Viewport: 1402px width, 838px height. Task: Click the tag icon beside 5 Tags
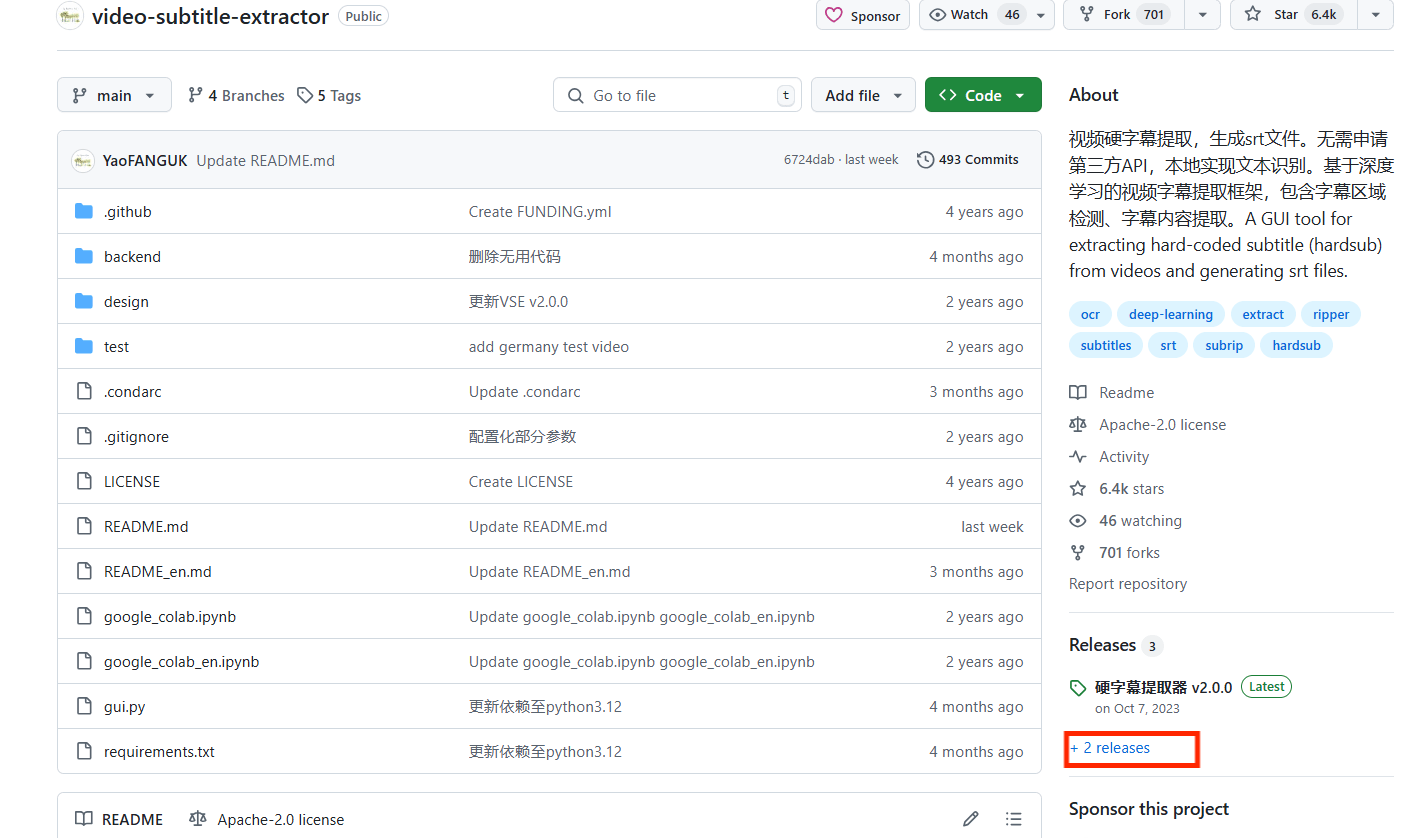click(x=305, y=96)
